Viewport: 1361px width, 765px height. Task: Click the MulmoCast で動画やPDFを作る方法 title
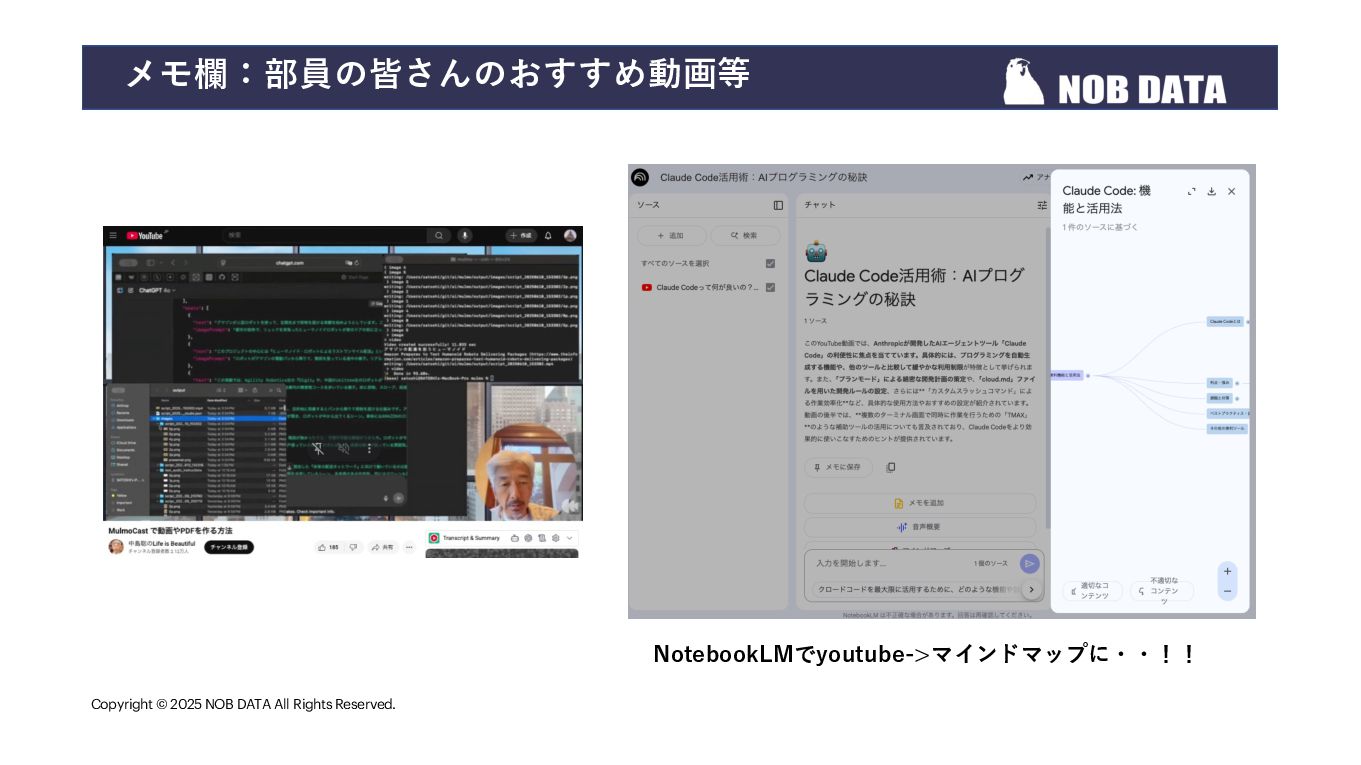click(170, 530)
